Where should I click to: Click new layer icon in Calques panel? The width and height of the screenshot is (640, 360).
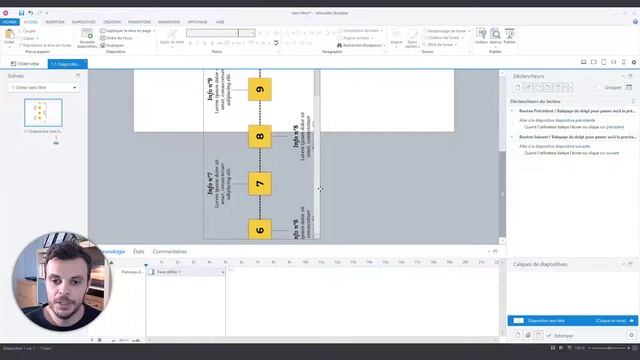click(518, 335)
